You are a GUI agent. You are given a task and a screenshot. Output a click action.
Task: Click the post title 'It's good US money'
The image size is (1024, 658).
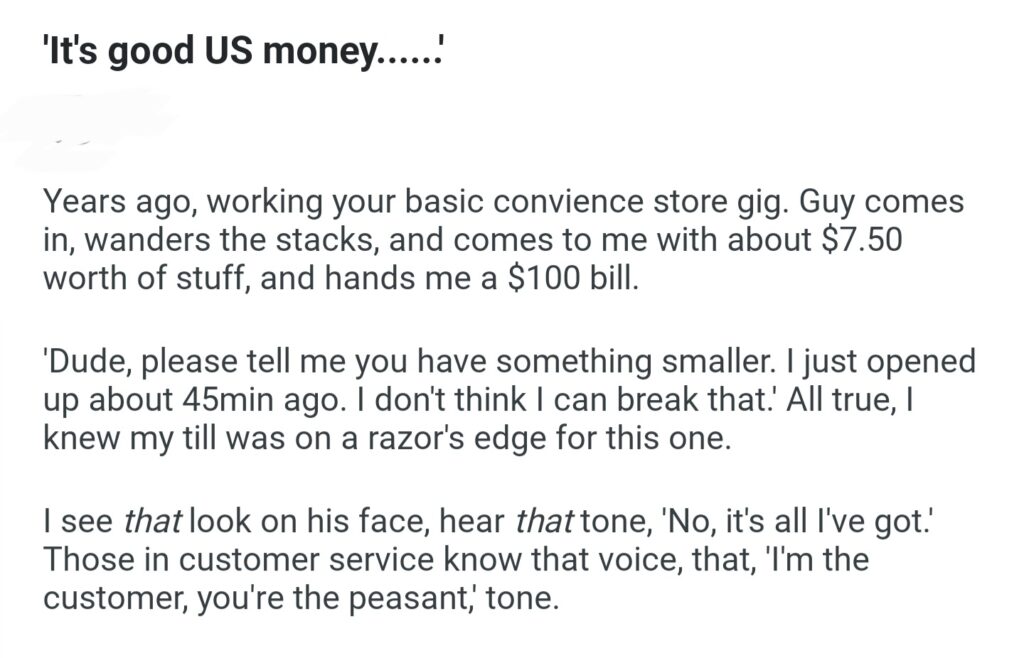tap(242, 51)
